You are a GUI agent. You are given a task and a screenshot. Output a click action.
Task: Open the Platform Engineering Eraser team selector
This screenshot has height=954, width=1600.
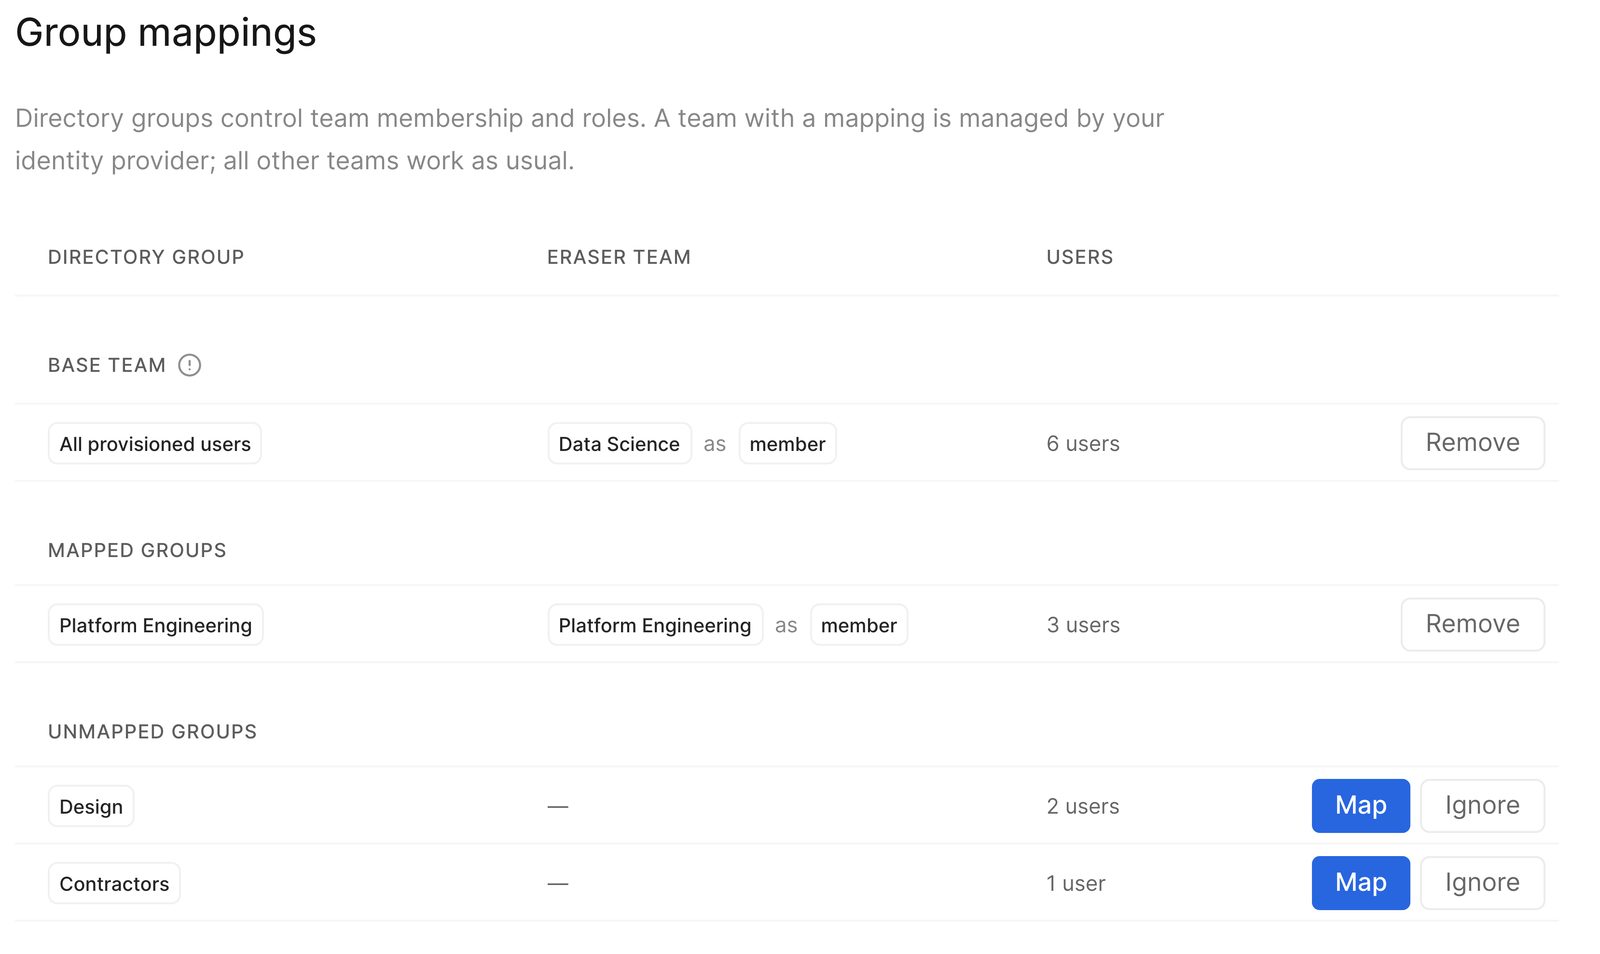(655, 625)
